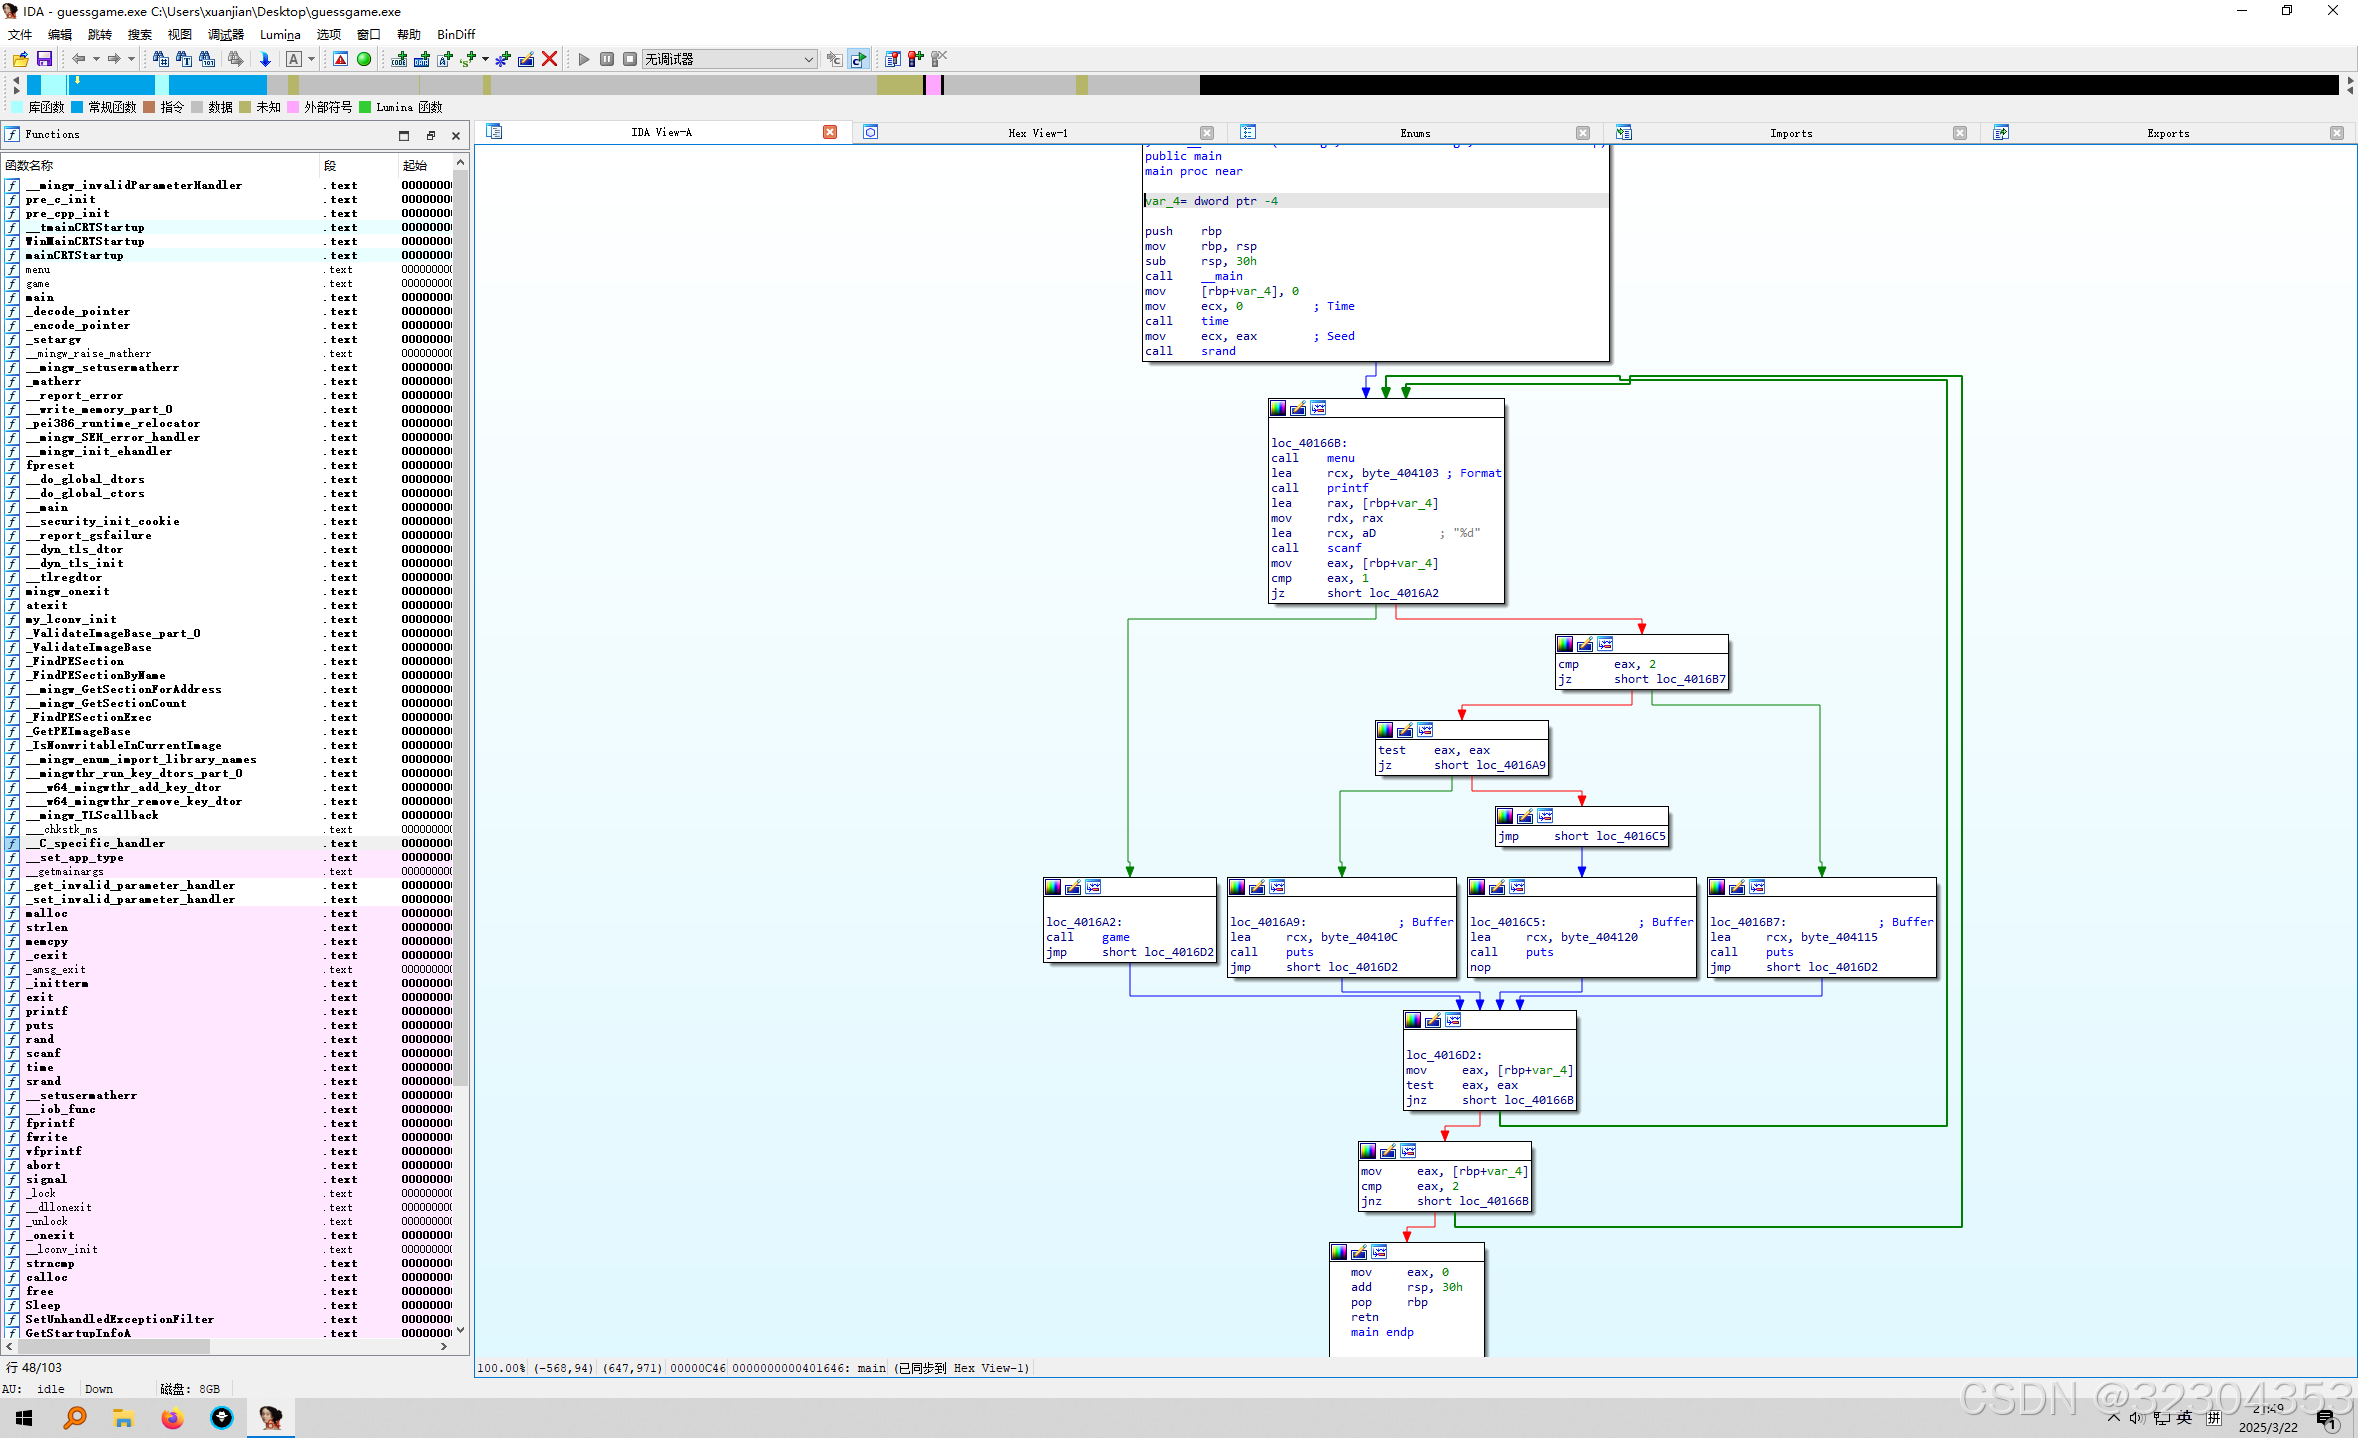Close the IDA View-A tab
This screenshot has height=1438, width=2358.
pyautogui.click(x=829, y=132)
